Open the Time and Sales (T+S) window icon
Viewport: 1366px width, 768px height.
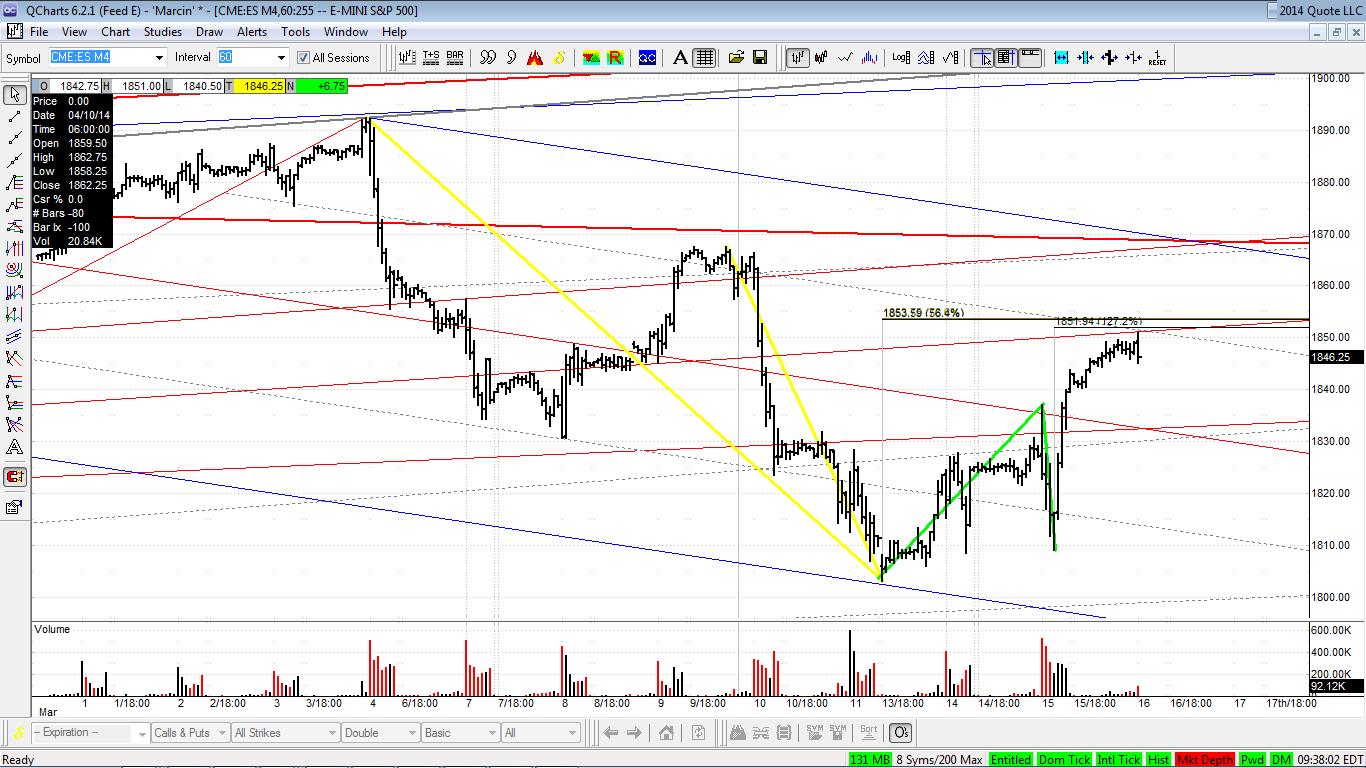click(432, 58)
